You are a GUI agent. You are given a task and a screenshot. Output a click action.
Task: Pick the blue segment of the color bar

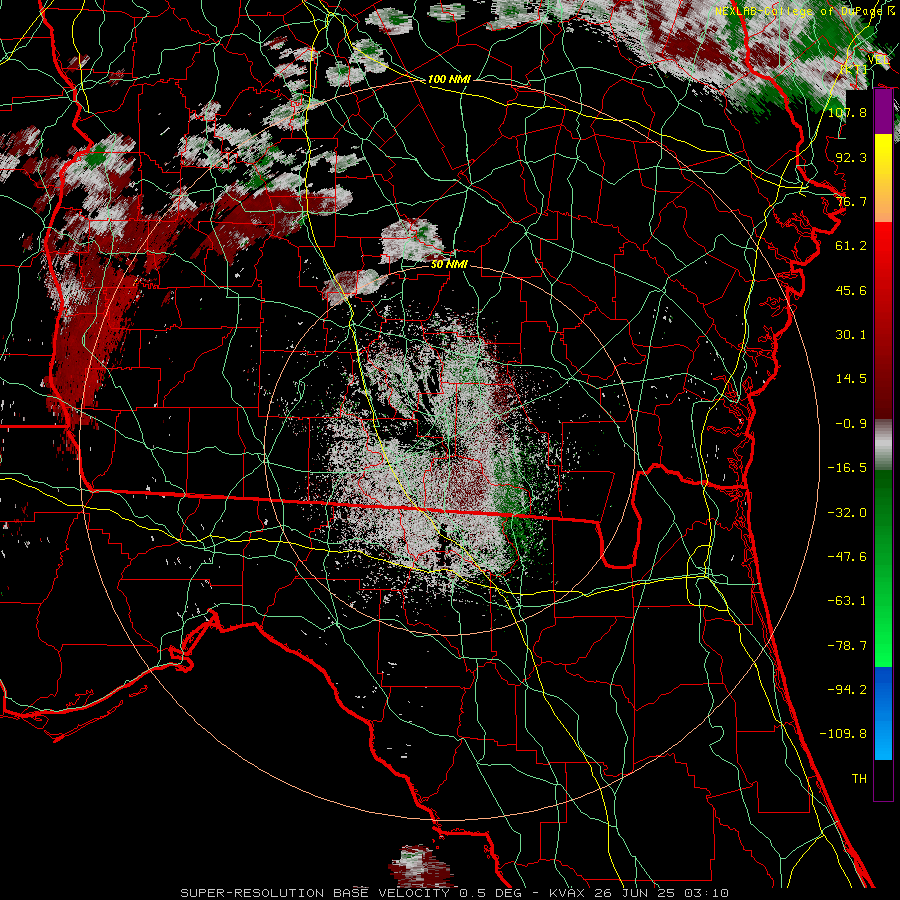[x=883, y=713]
